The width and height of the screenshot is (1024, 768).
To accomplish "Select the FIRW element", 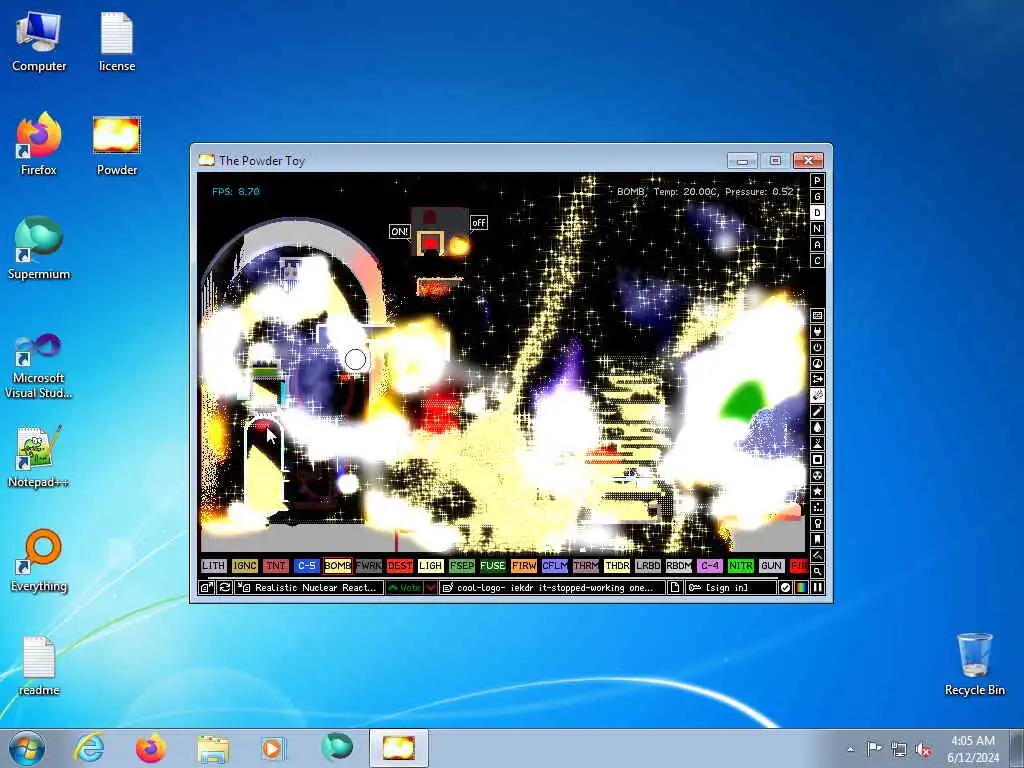I will coord(524,566).
